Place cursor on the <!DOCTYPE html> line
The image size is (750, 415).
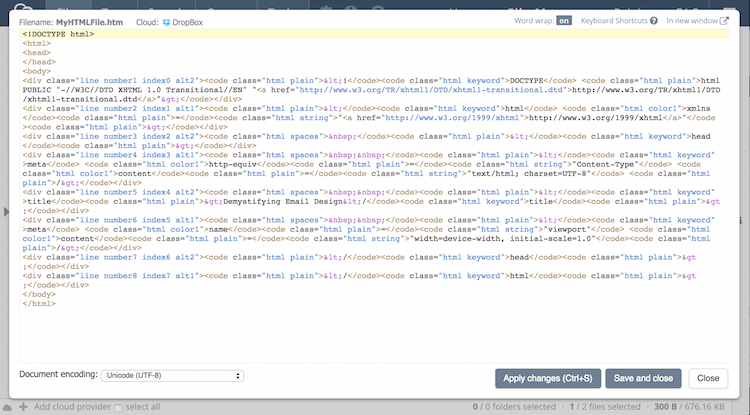(x=58, y=34)
